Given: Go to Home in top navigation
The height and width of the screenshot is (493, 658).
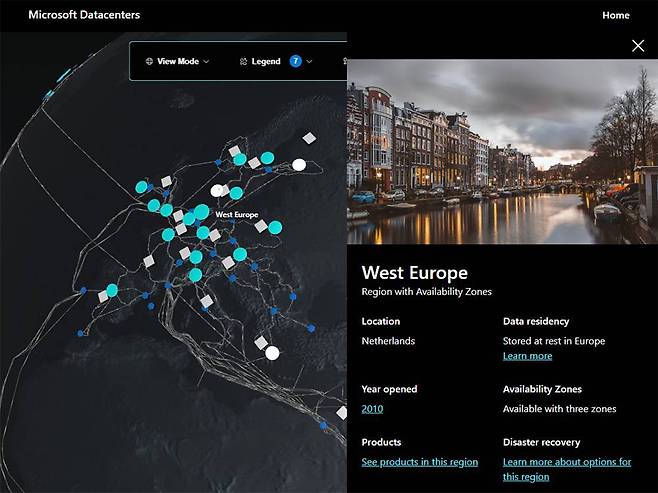Looking at the screenshot, I should tap(616, 15).
